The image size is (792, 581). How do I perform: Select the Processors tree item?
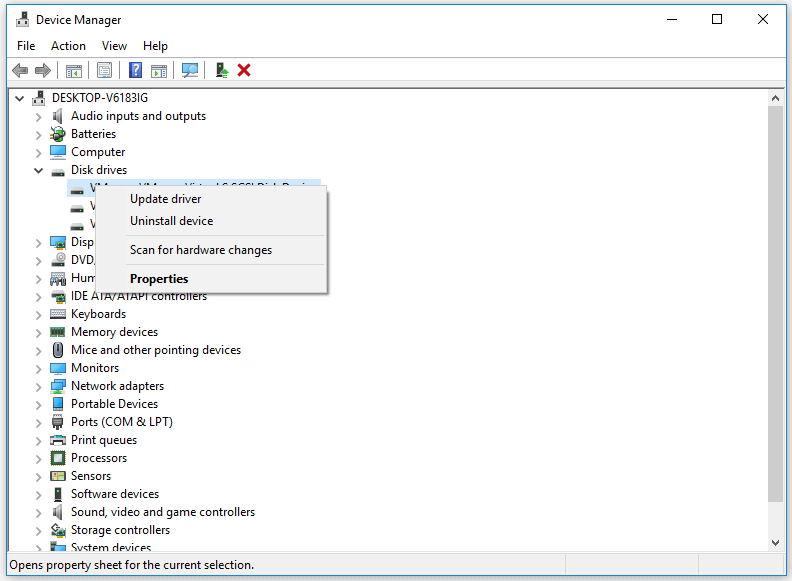pyautogui.click(x=99, y=458)
